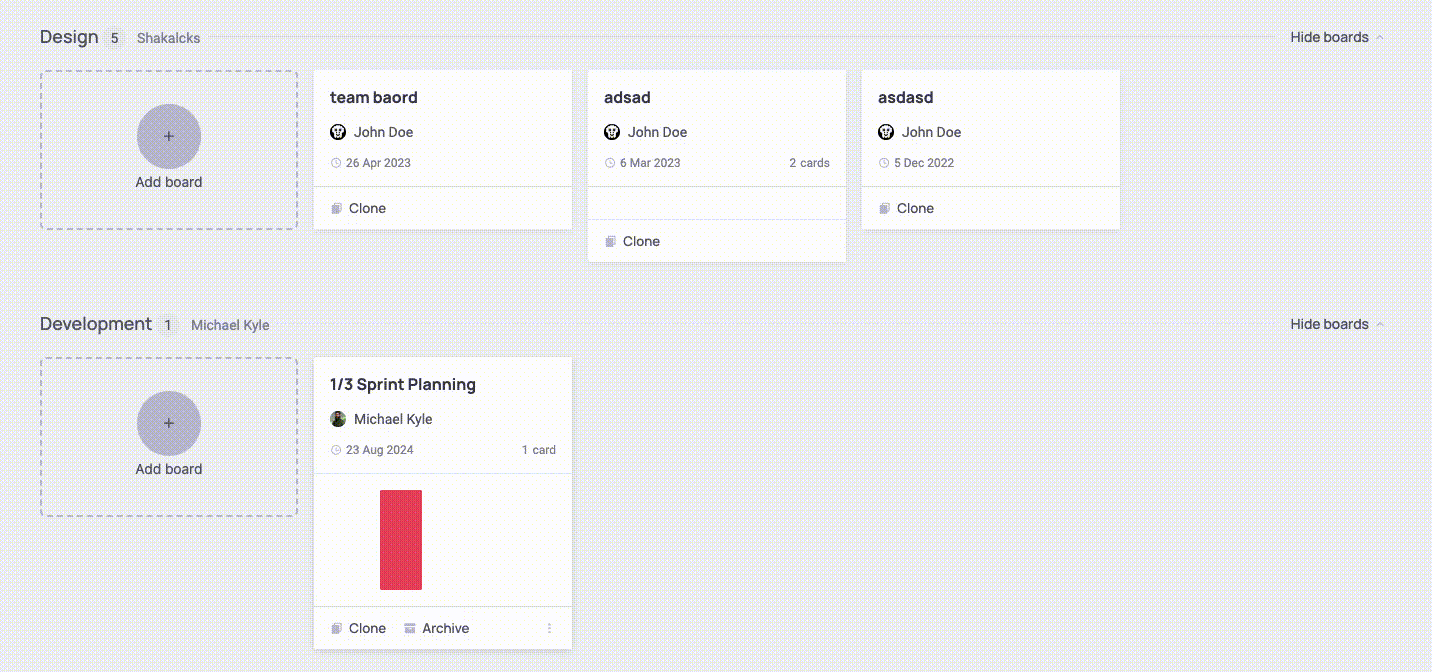This screenshot has width=1432, height=672.
Task: Click clone icon on adsad card
Action: [611, 242]
